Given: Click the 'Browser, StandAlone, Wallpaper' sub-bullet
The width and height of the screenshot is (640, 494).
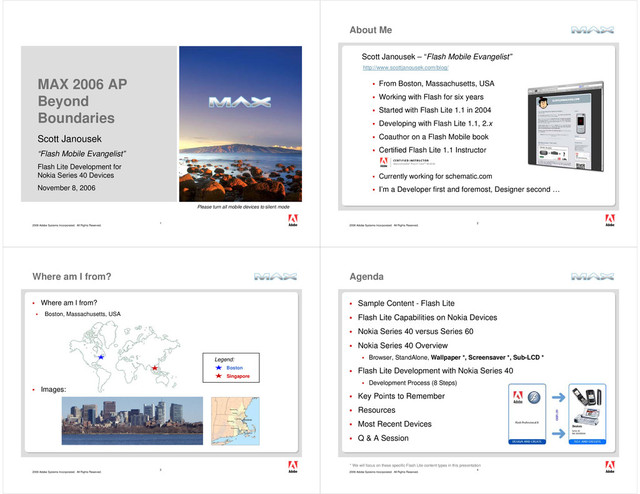Looking at the screenshot, I should coord(456,358).
